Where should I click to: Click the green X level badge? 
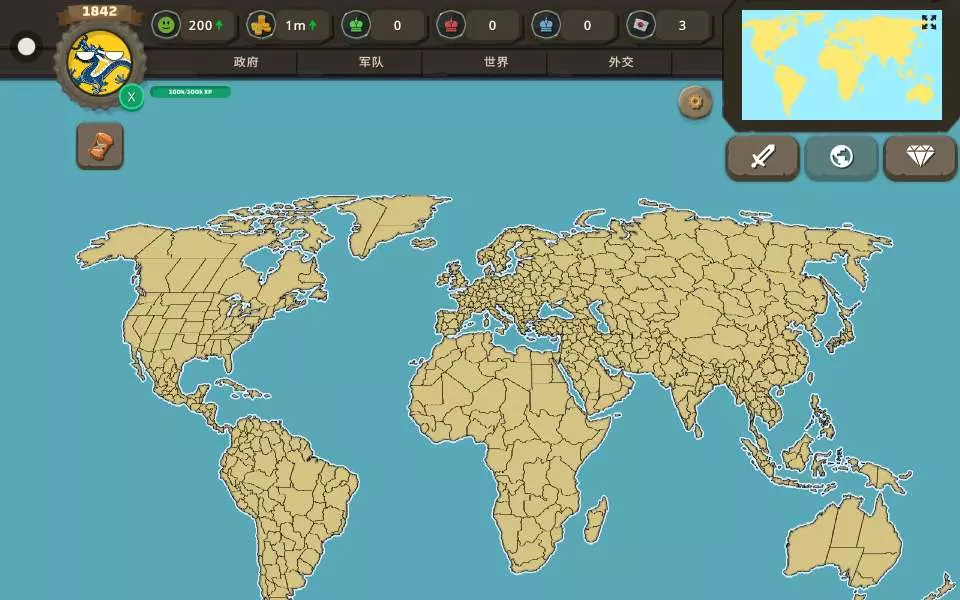tap(131, 97)
